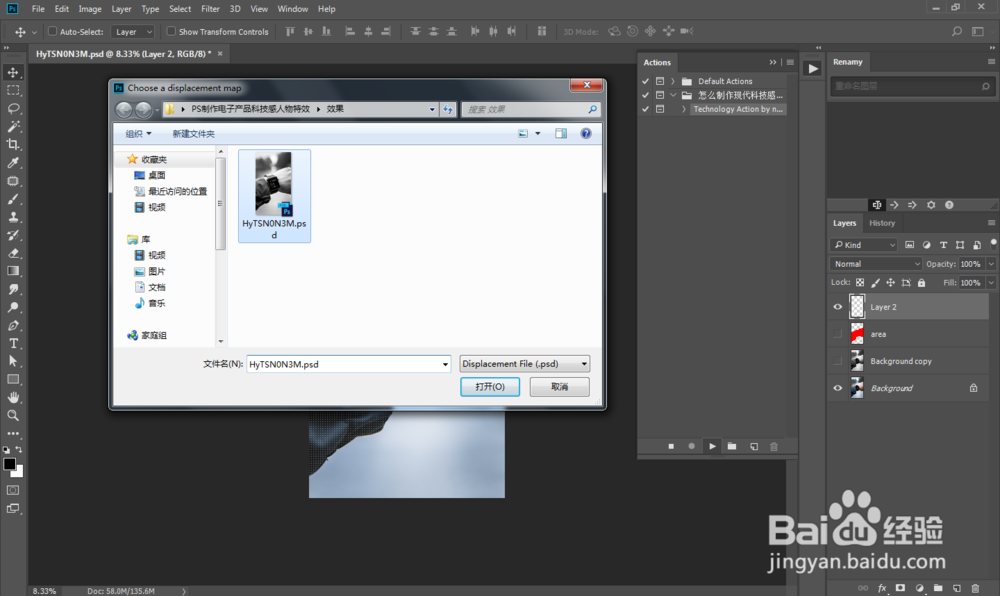1000x596 pixels.
Task: Create new action set folder icon
Action: pyautogui.click(x=732, y=446)
